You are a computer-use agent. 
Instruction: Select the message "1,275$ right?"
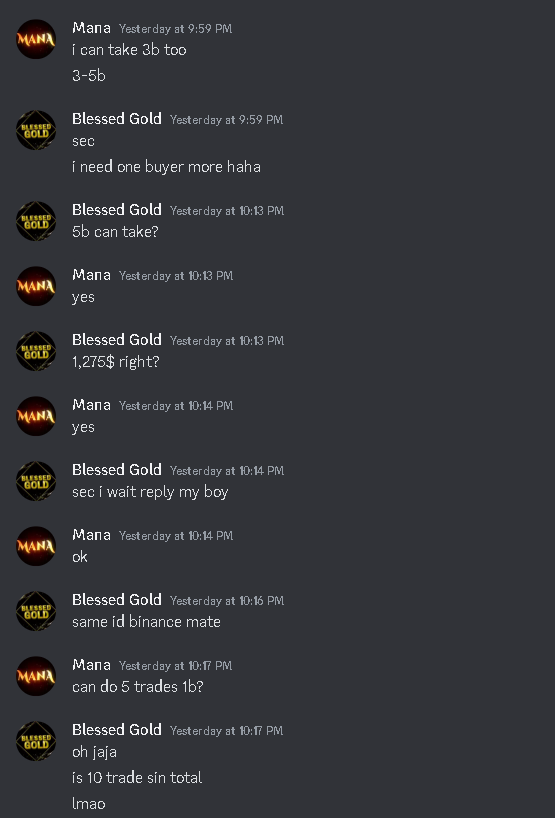(116, 362)
